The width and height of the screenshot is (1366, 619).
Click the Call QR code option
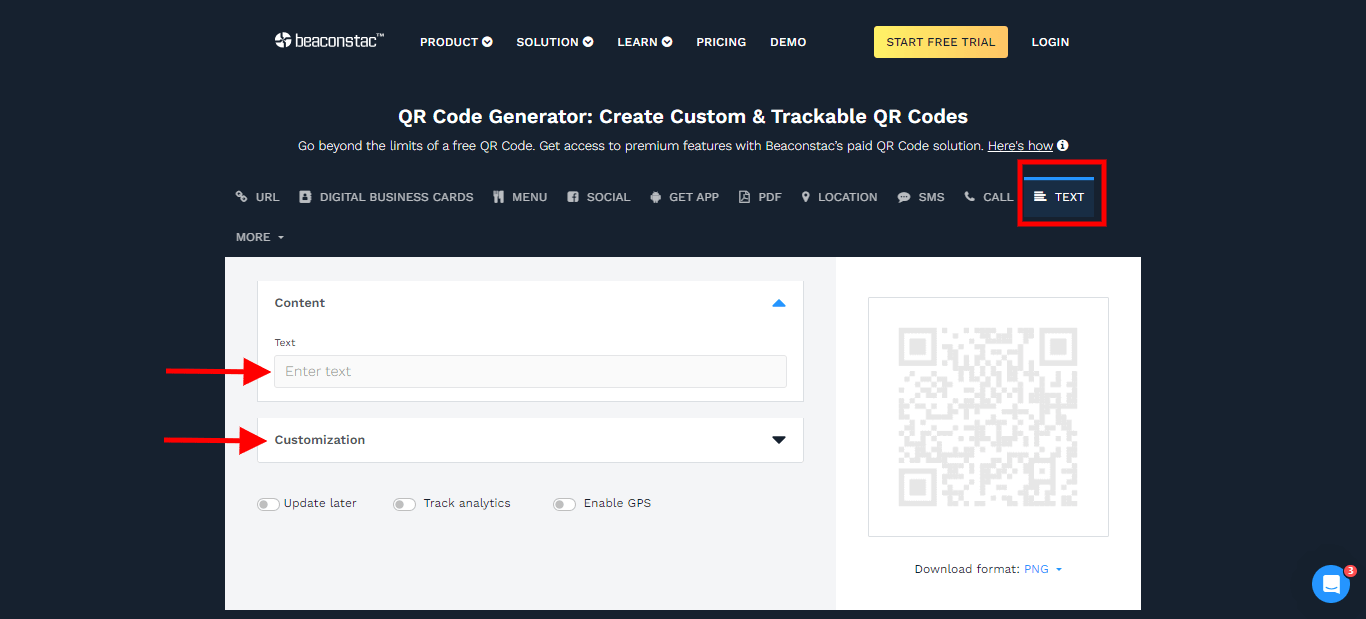click(988, 196)
